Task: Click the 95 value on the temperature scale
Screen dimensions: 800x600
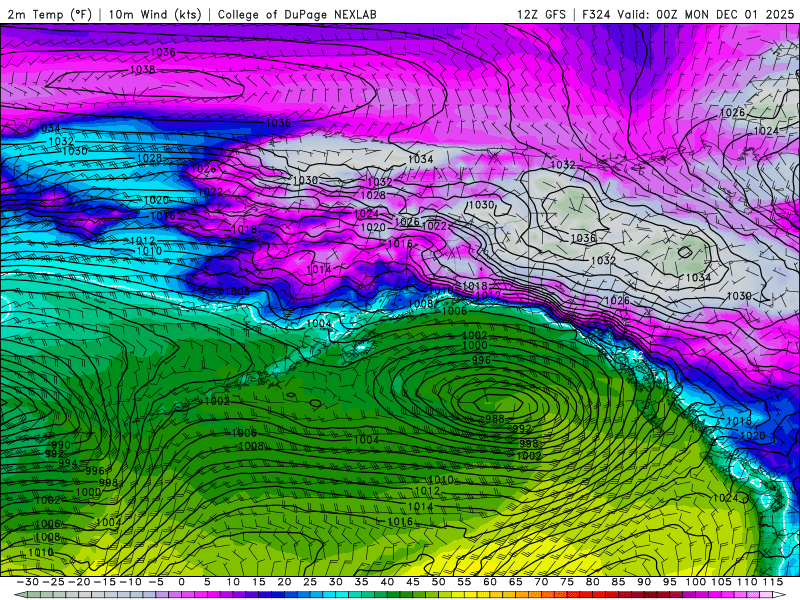Action: click(x=669, y=582)
